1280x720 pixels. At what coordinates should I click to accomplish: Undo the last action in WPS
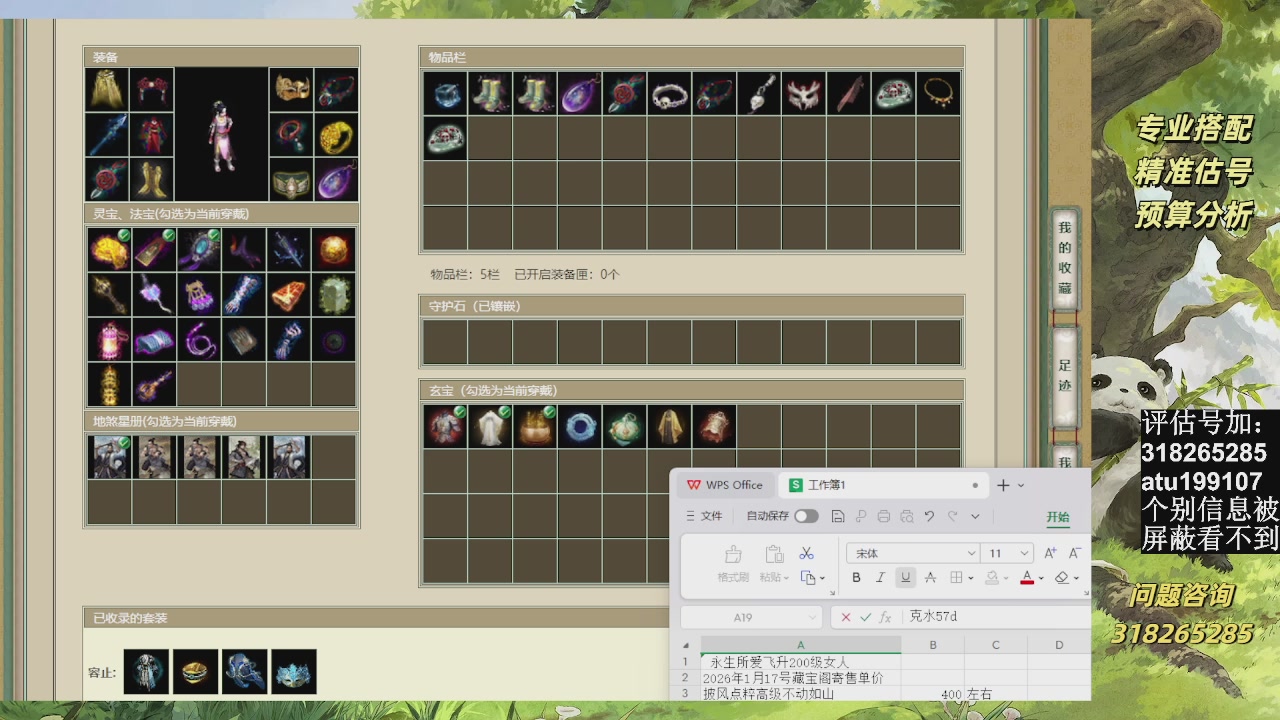[x=929, y=516]
